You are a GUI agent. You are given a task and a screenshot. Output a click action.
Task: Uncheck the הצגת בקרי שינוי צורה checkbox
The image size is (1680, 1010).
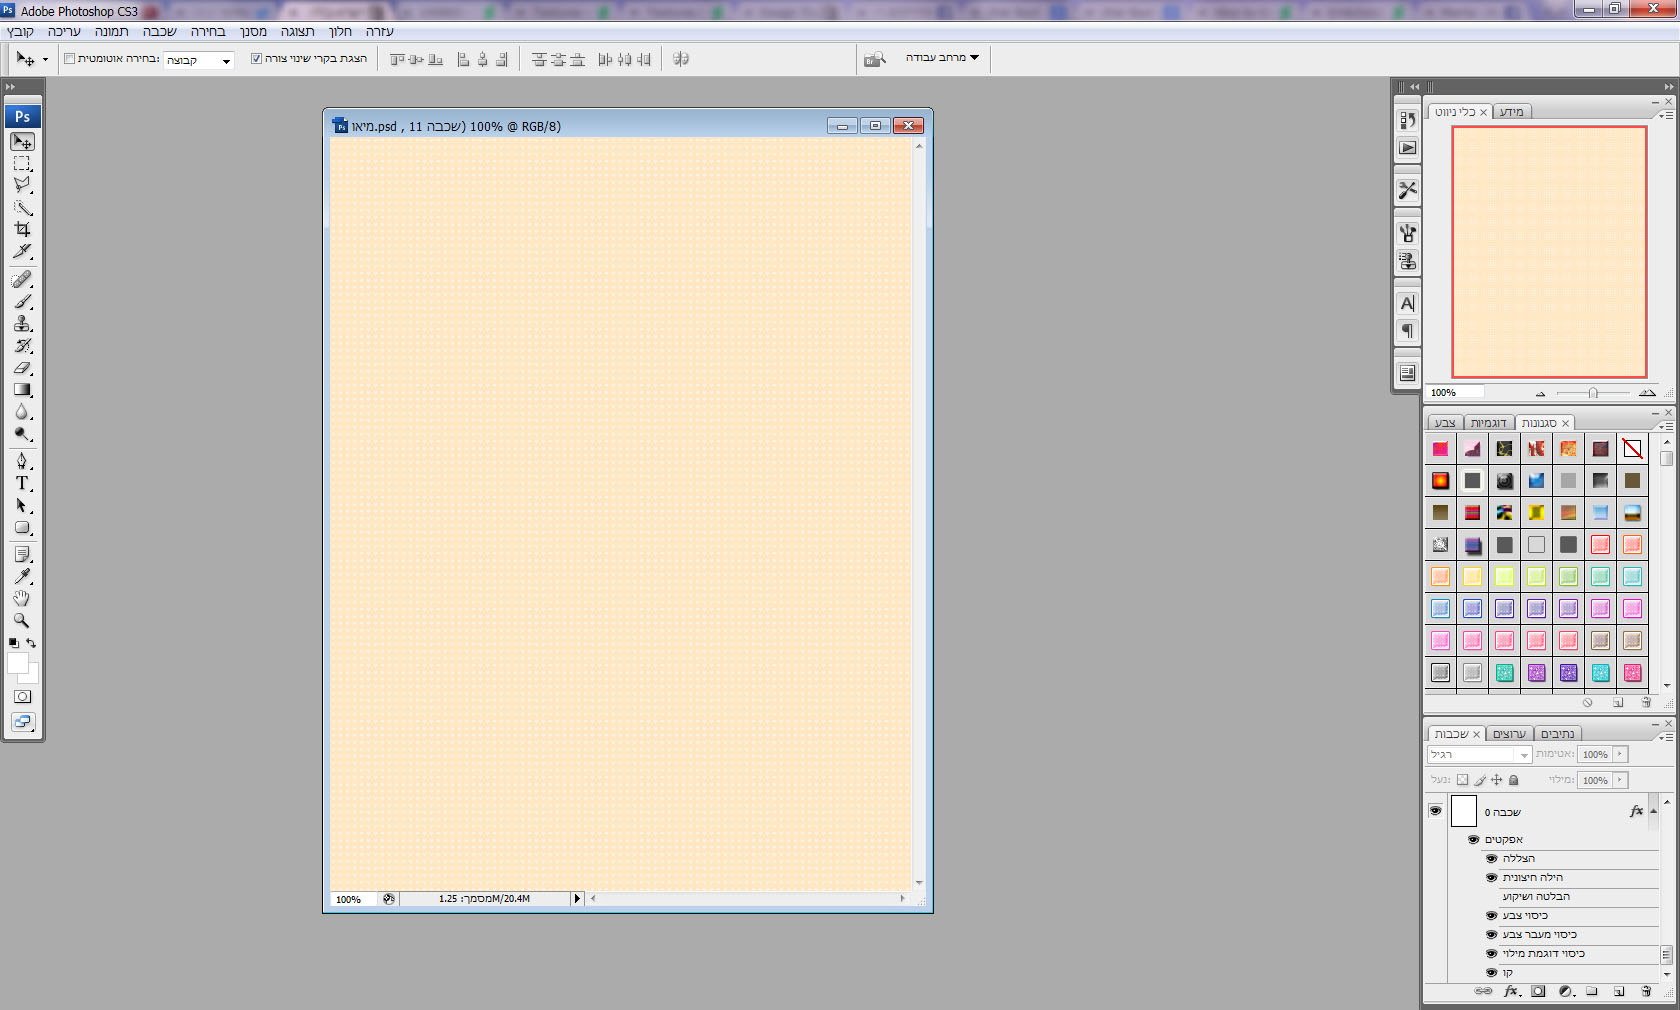[256, 59]
